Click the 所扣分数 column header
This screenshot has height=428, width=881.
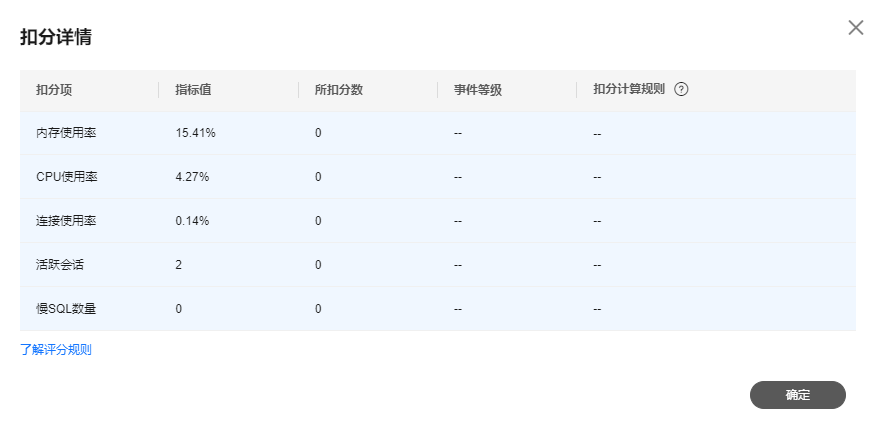pyautogui.click(x=339, y=89)
